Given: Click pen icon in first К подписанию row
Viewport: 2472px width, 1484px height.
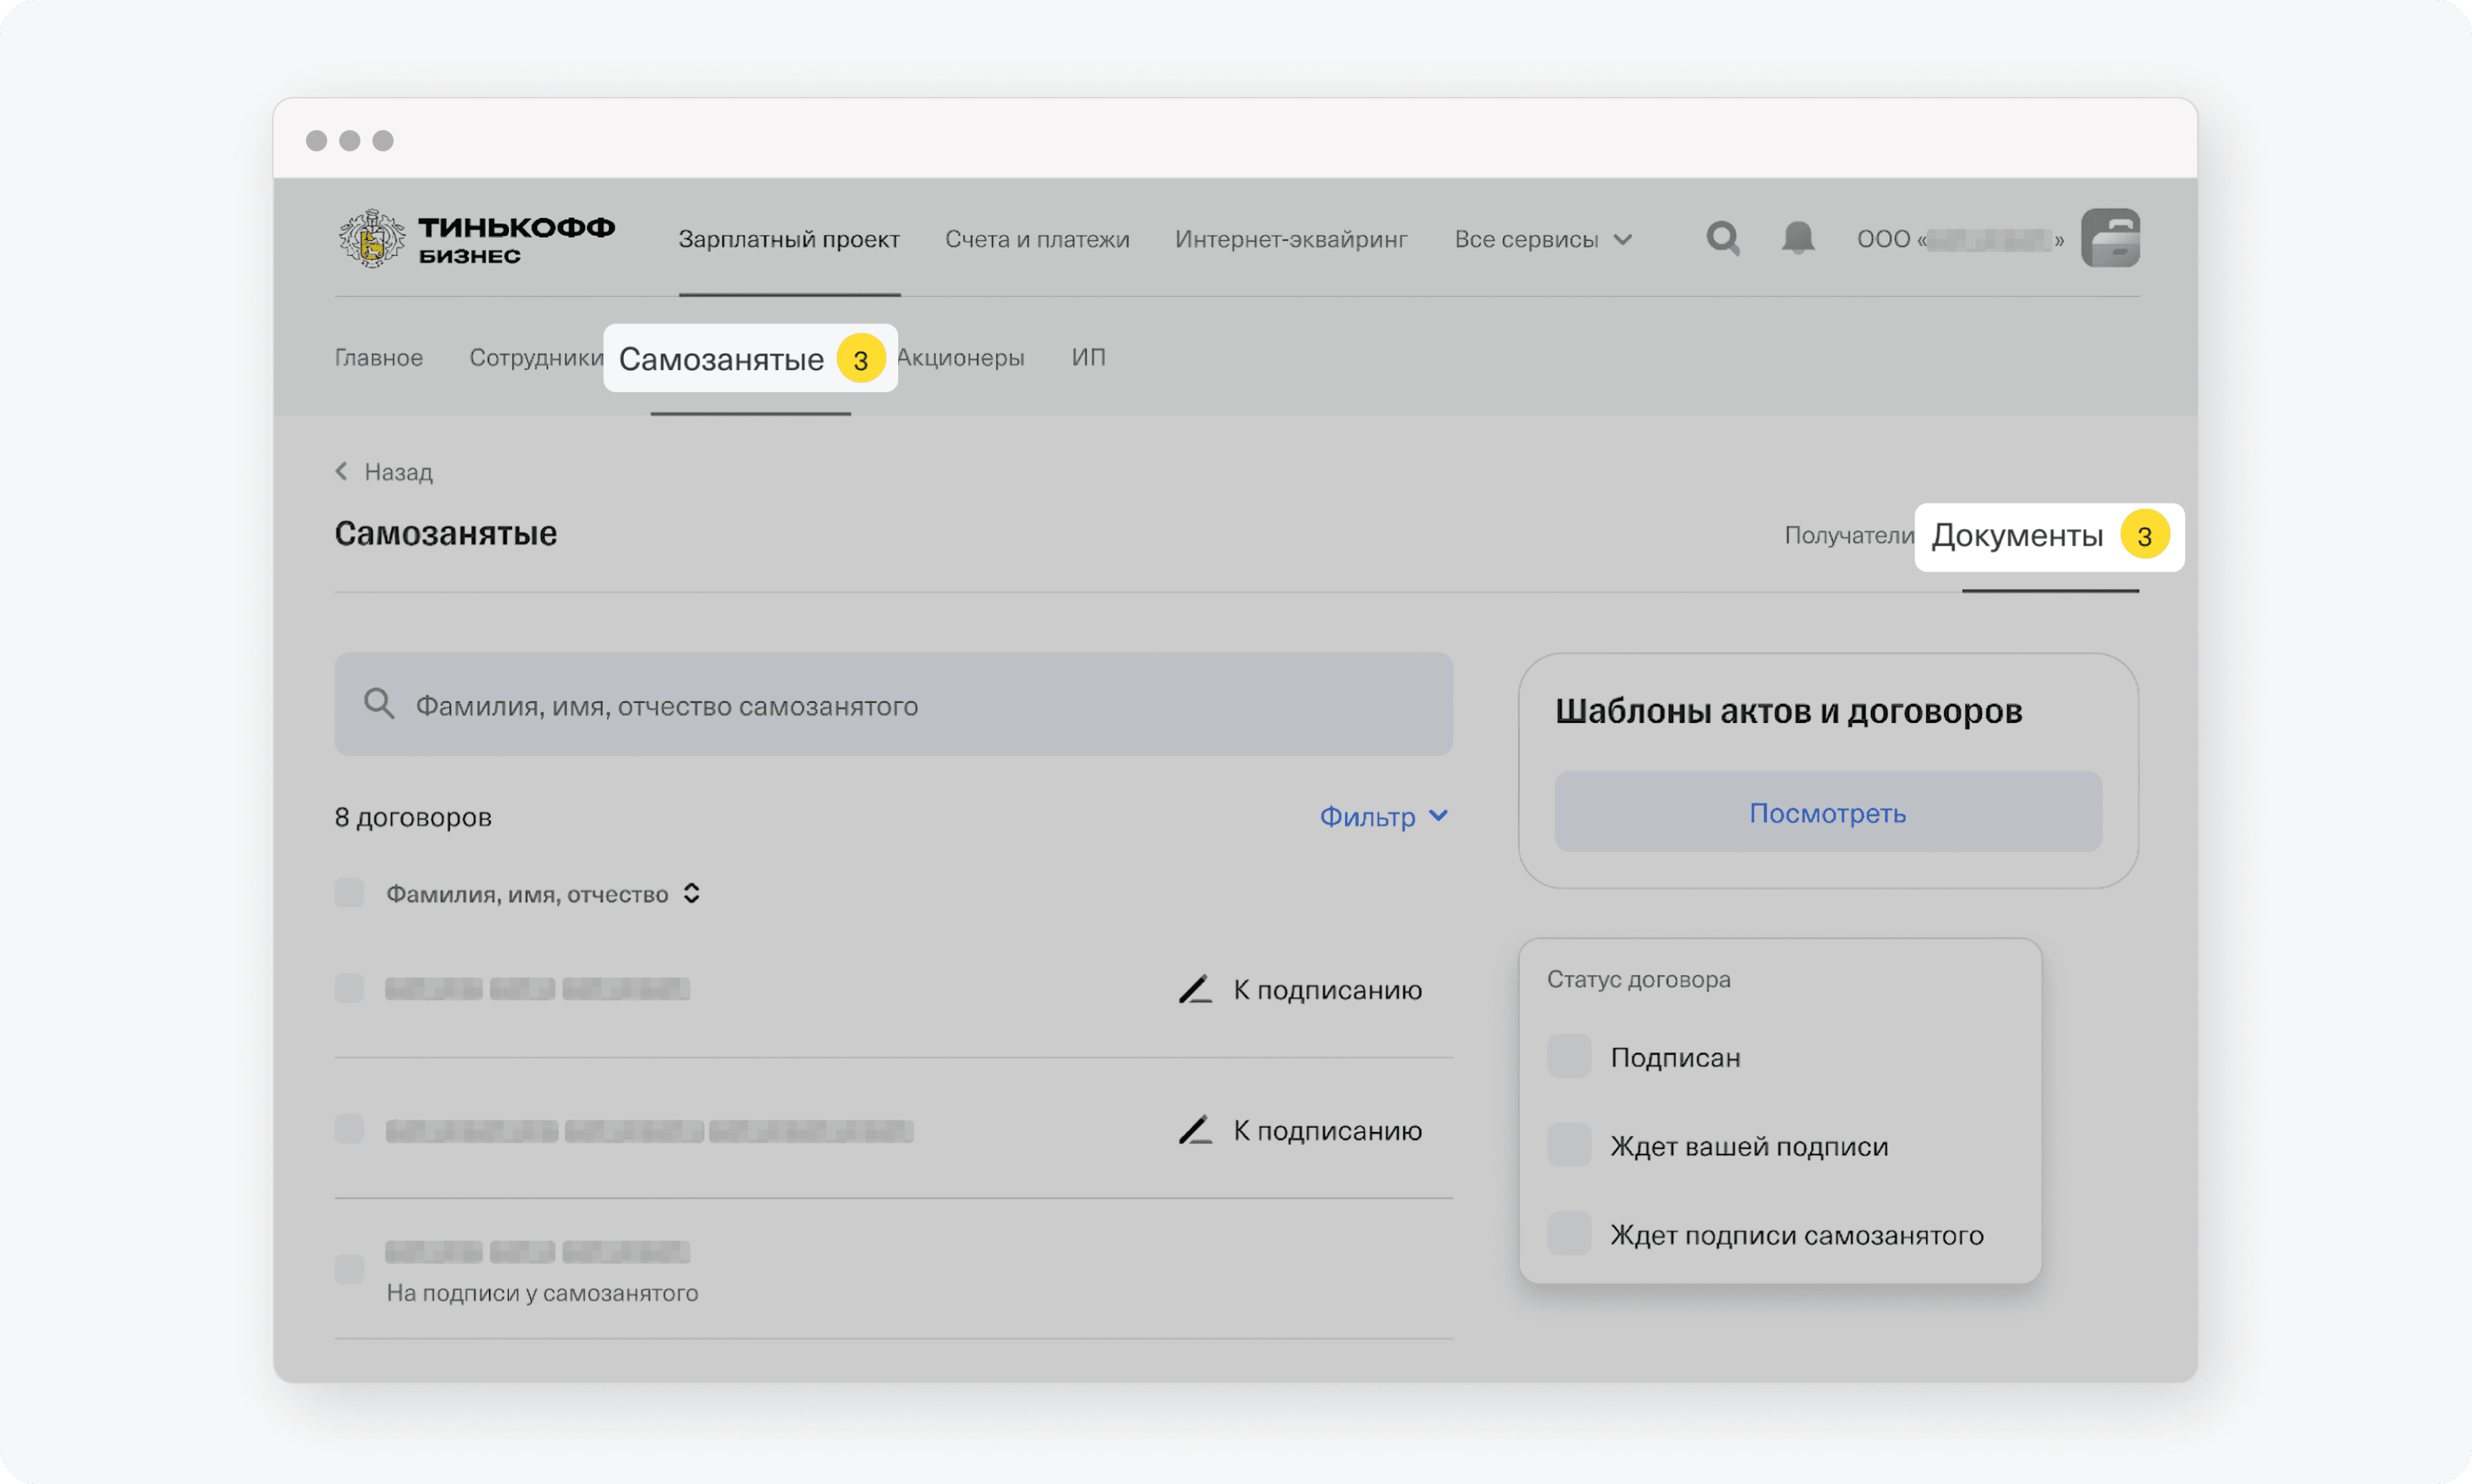Looking at the screenshot, I should coord(1195,990).
